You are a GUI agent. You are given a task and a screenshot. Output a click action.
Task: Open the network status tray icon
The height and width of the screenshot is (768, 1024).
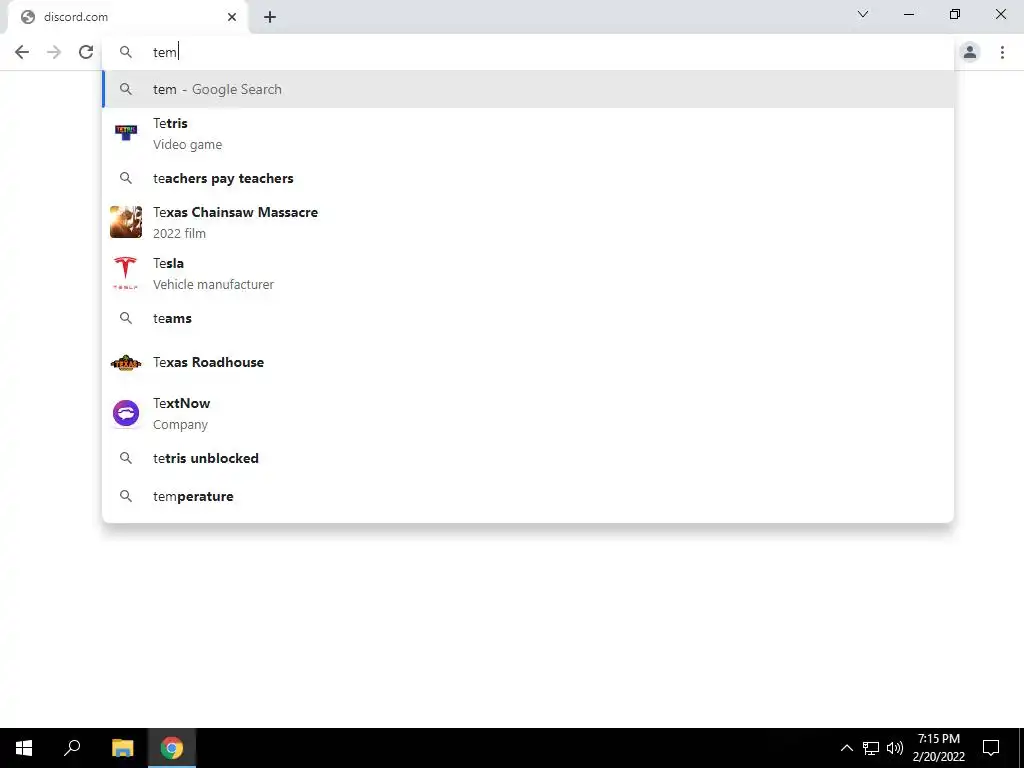click(x=871, y=748)
